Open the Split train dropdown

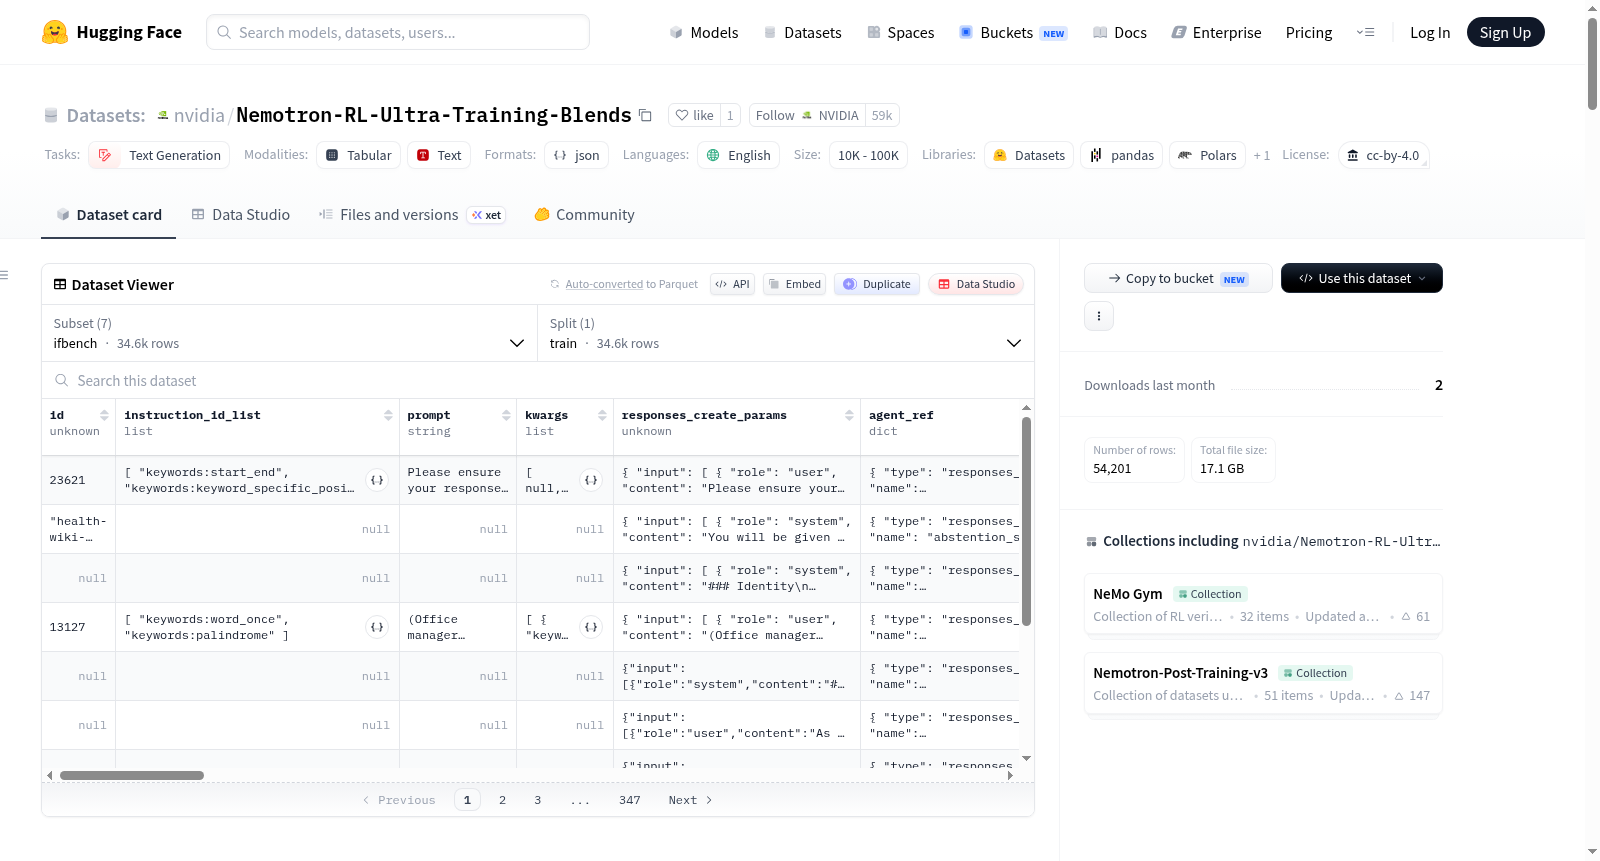click(x=786, y=333)
